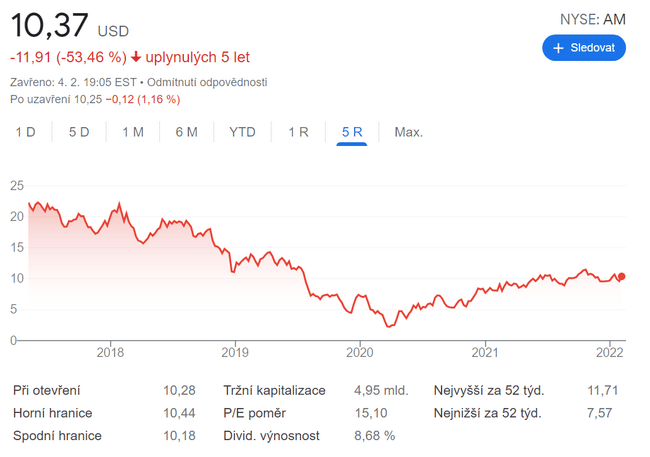Click the Tržní kapitalizace label
This screenshot has width=650, height=457.
pos(274,390)
